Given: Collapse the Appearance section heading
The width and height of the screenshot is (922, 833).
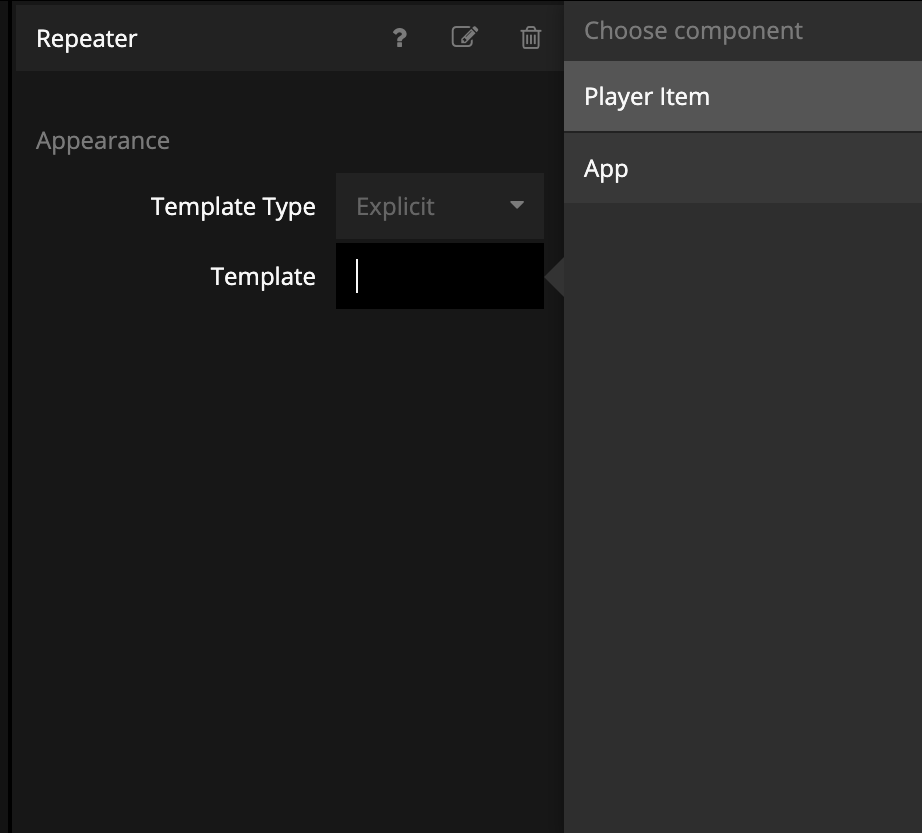Looking at the screenshot, I should coord(103,141).
